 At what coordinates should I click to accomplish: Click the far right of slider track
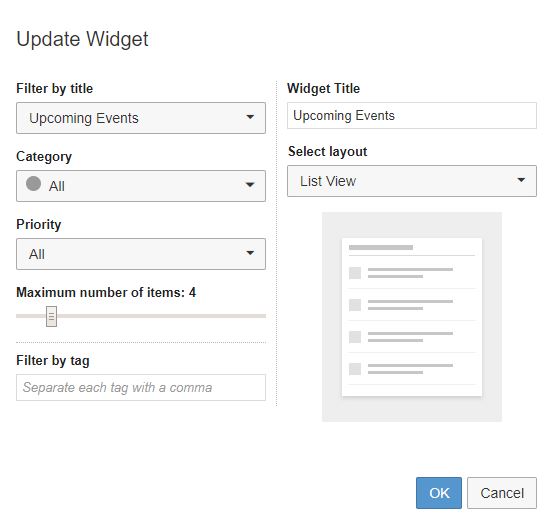[x=262, y=316]
